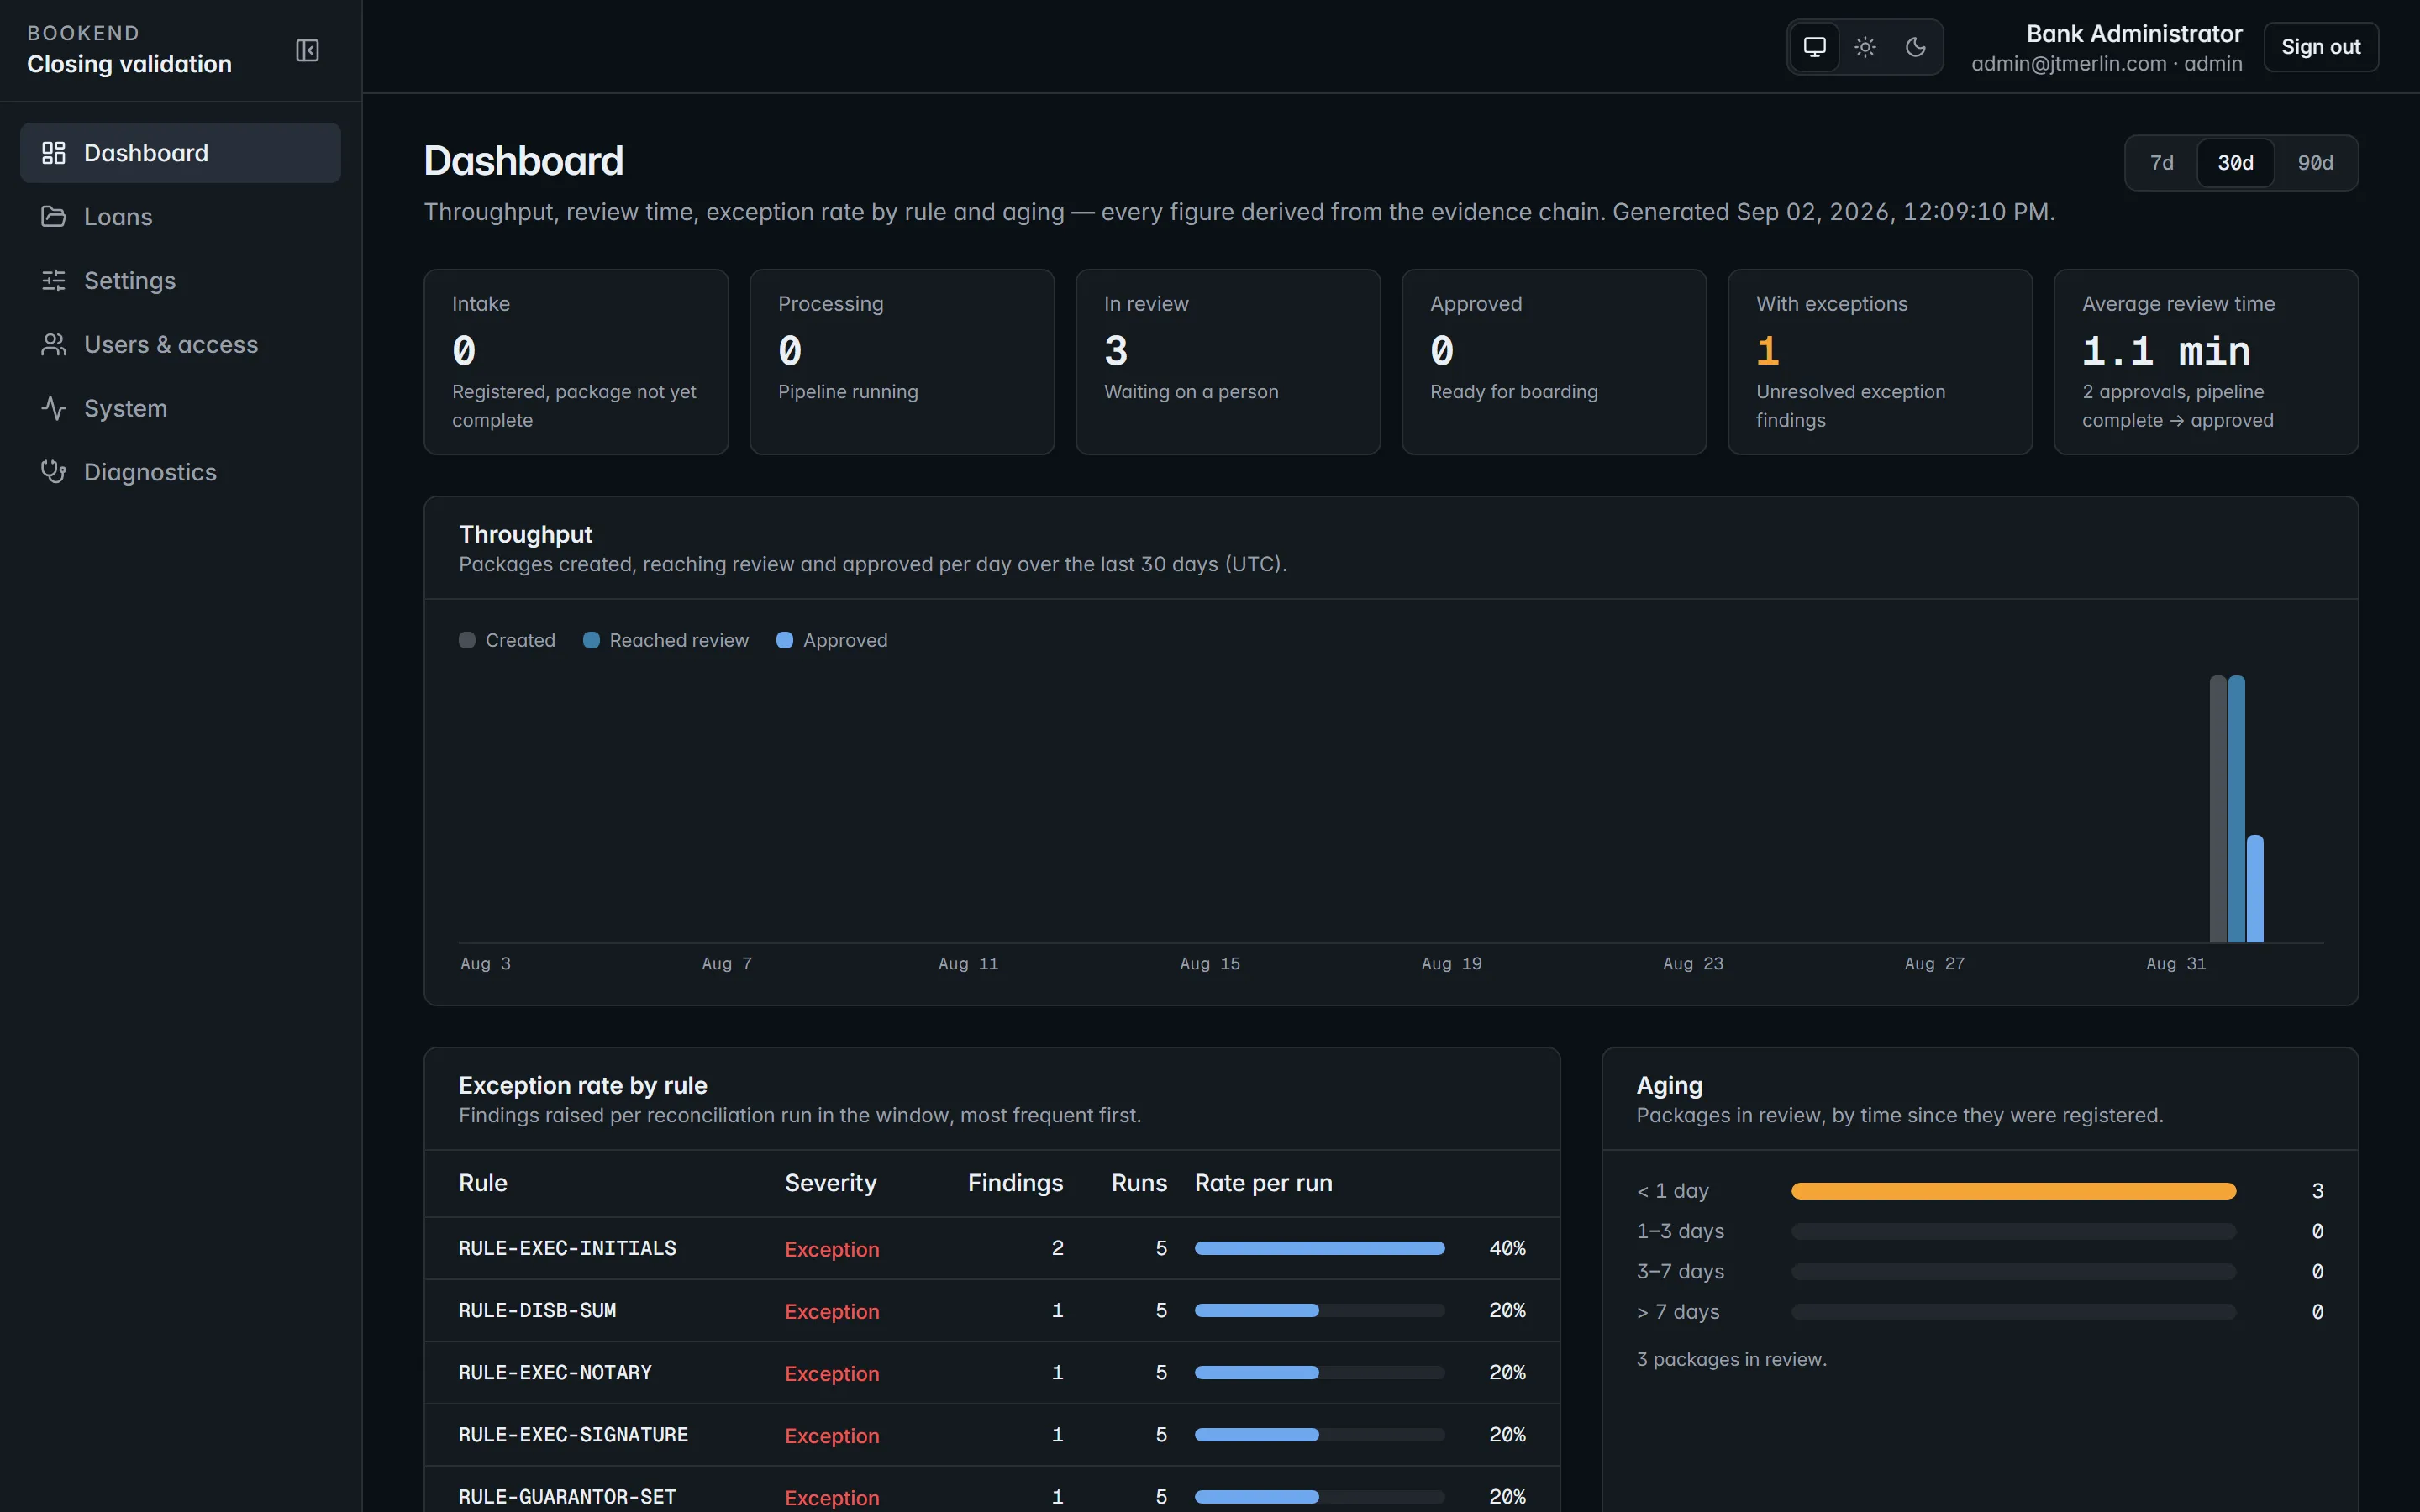
Task: Click the orange < 1 day aging bar
Action: (x=2013, y=1191)
